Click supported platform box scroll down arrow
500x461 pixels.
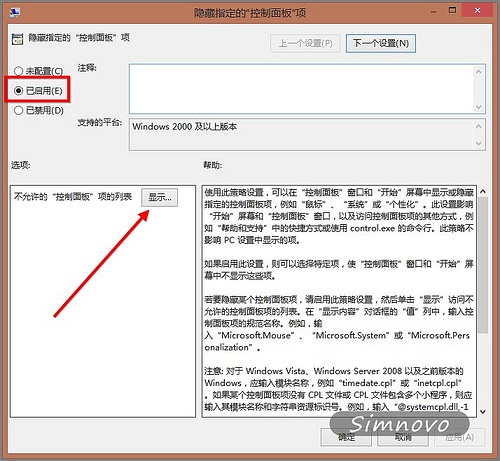479,144
